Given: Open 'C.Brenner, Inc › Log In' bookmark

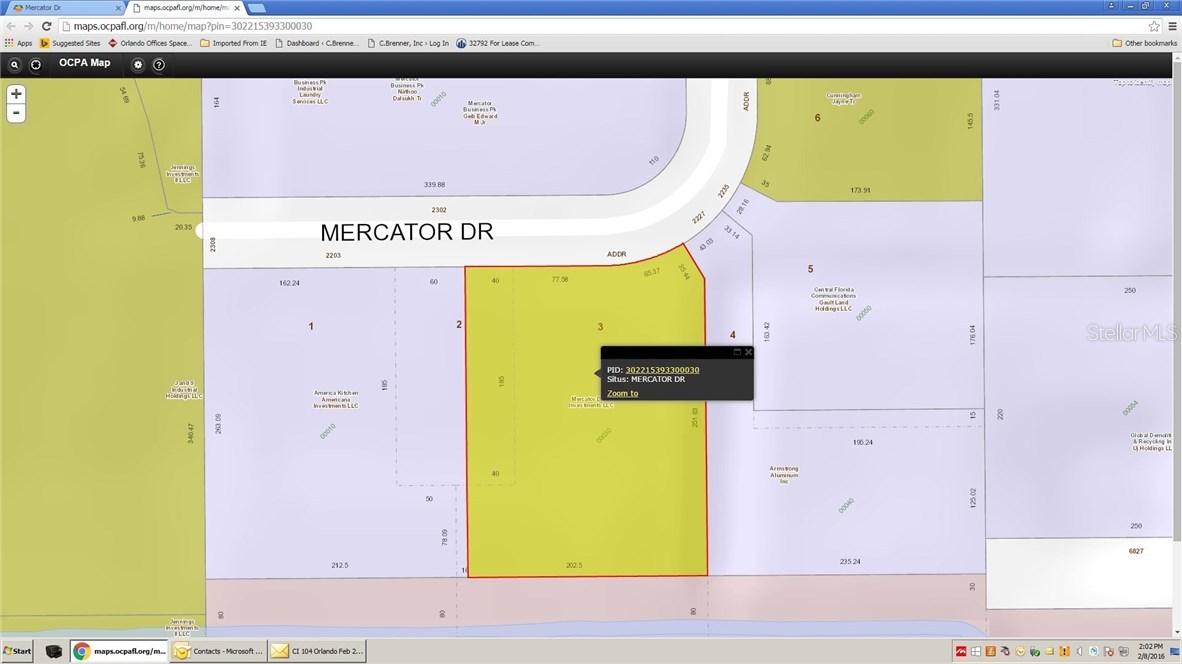Looking at the screenshot, I should (408, 43).
